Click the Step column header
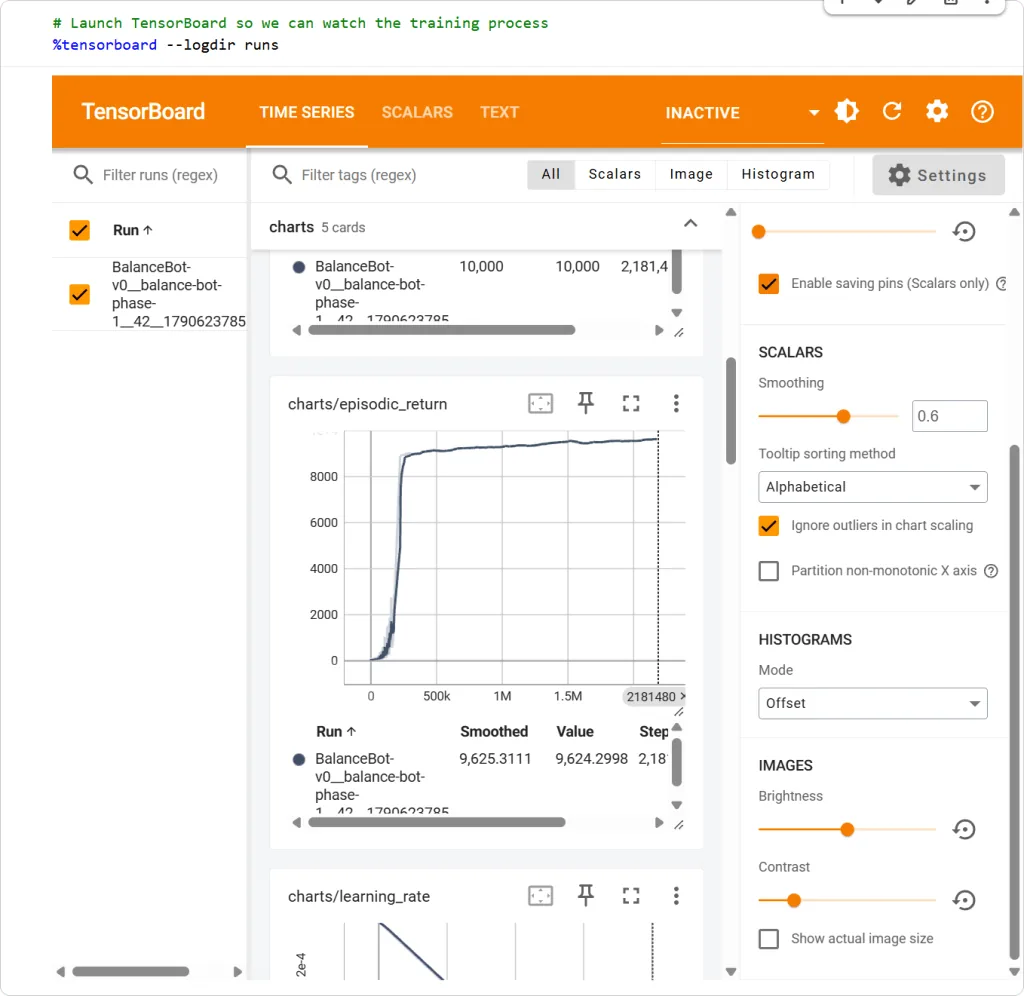1024x996 pixels. click(x=654, y=731)
